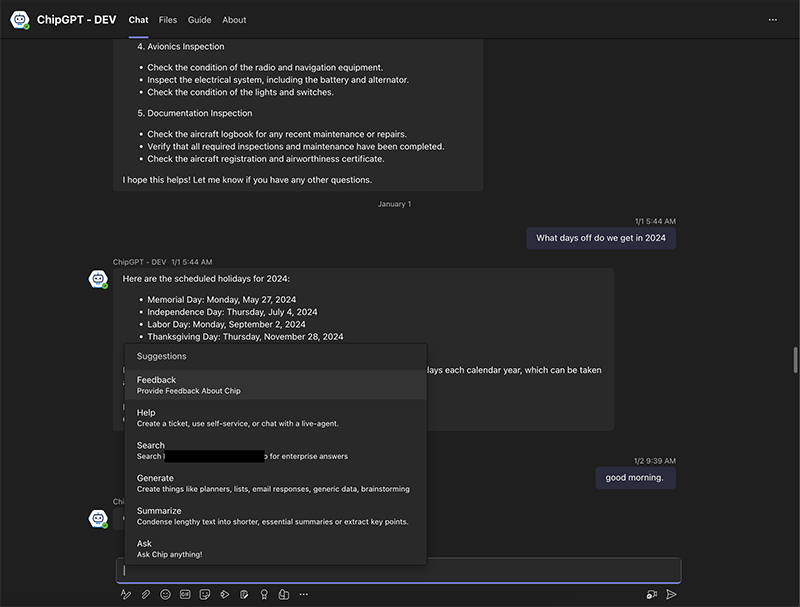This screenshot has width=800, height=607.
Task: Click the Praise badge icon
Action: pos(264,594)
